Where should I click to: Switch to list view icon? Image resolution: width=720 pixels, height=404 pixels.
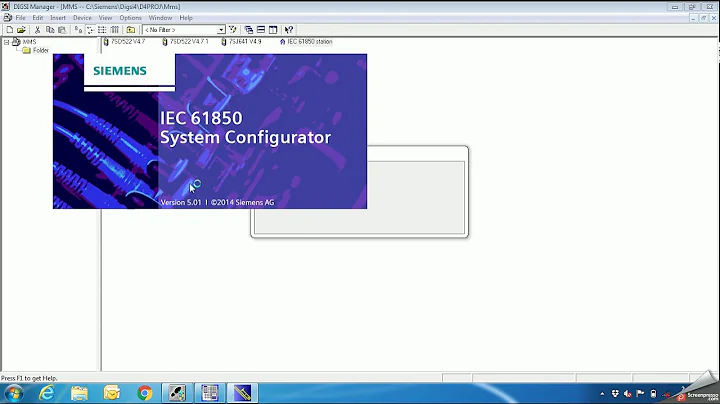click(x=102, y=30)
